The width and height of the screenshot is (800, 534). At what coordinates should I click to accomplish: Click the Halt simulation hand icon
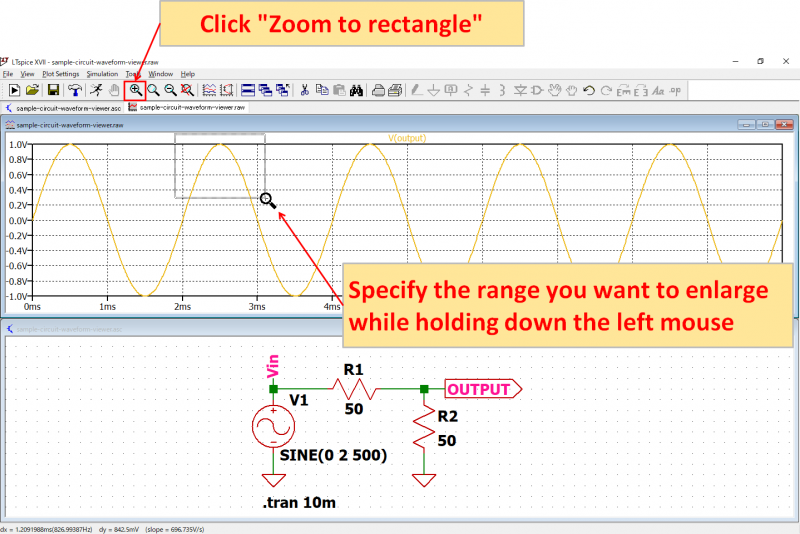tap(114, 90)
